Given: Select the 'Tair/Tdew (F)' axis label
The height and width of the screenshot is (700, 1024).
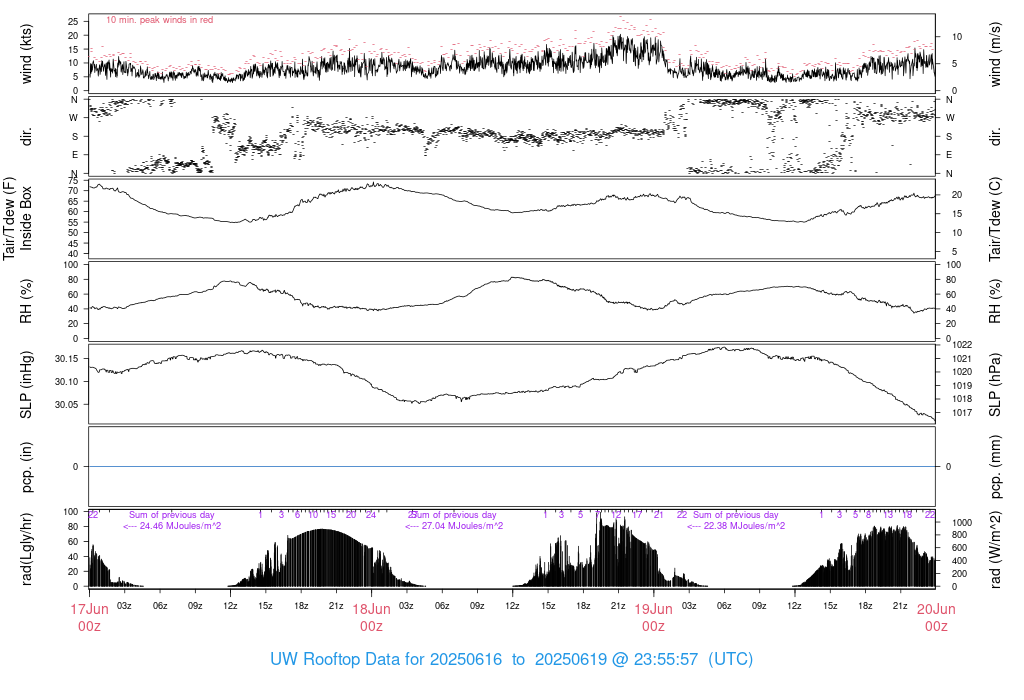Looking at the screenshot, I should [9, 218].
